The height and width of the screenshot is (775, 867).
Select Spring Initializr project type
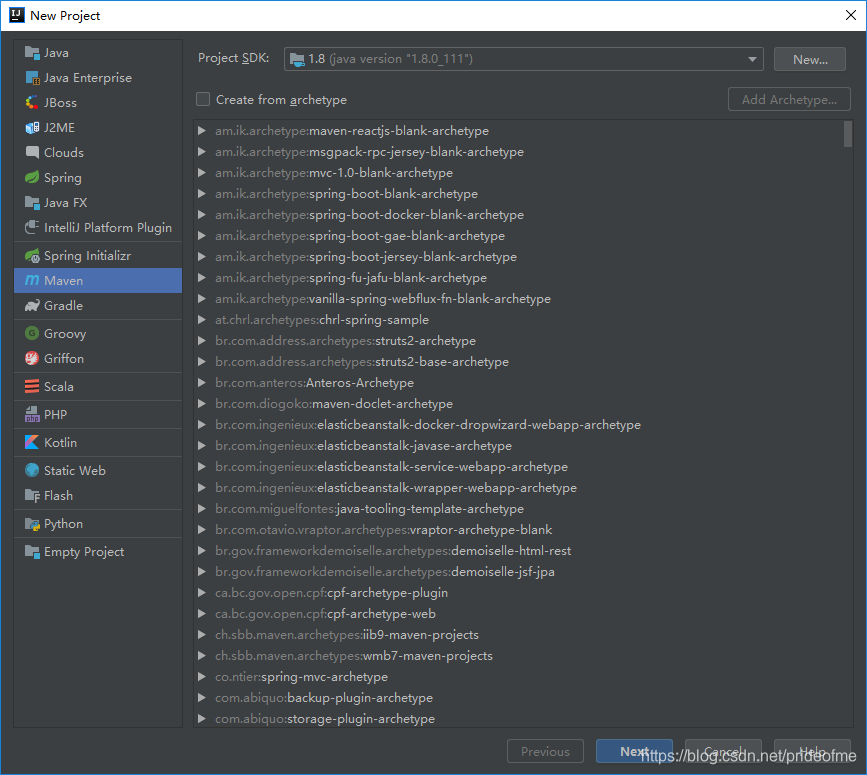98,256
